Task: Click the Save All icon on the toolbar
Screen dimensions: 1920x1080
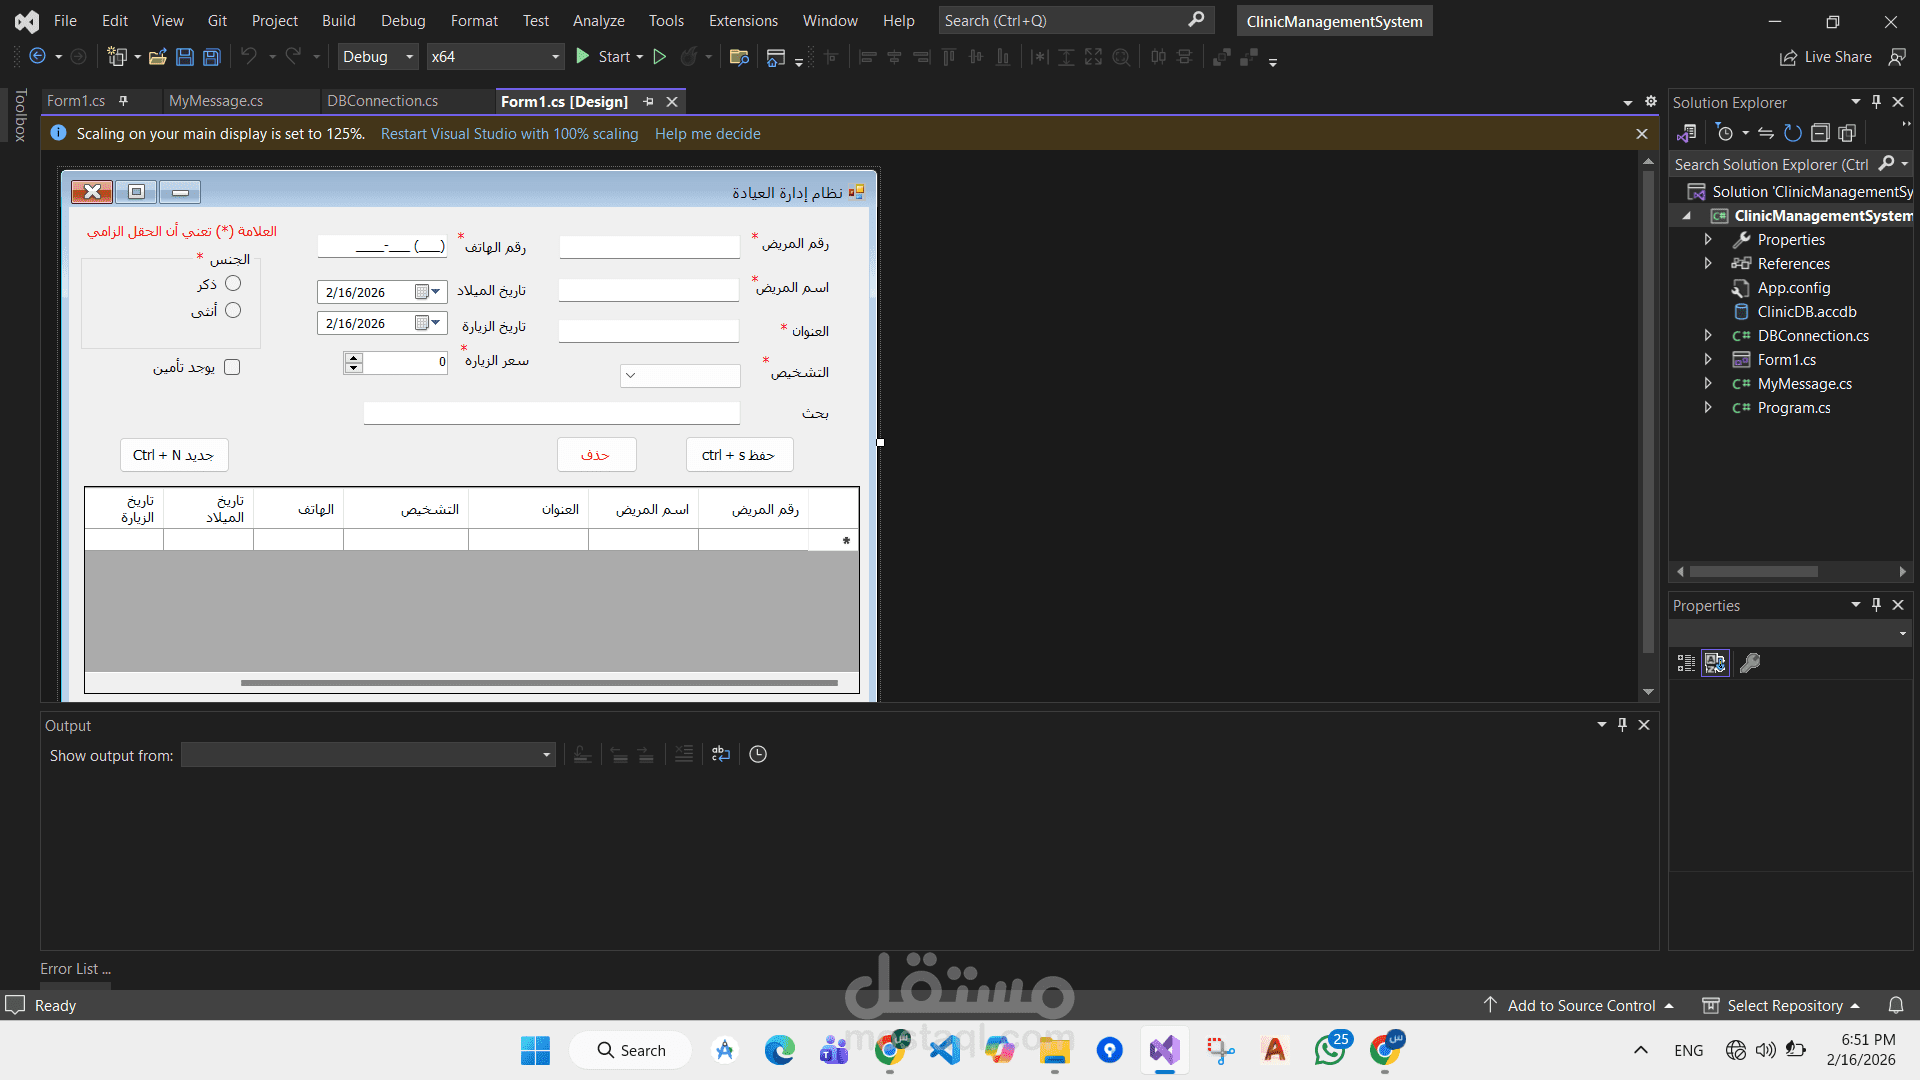Action: 211,57
